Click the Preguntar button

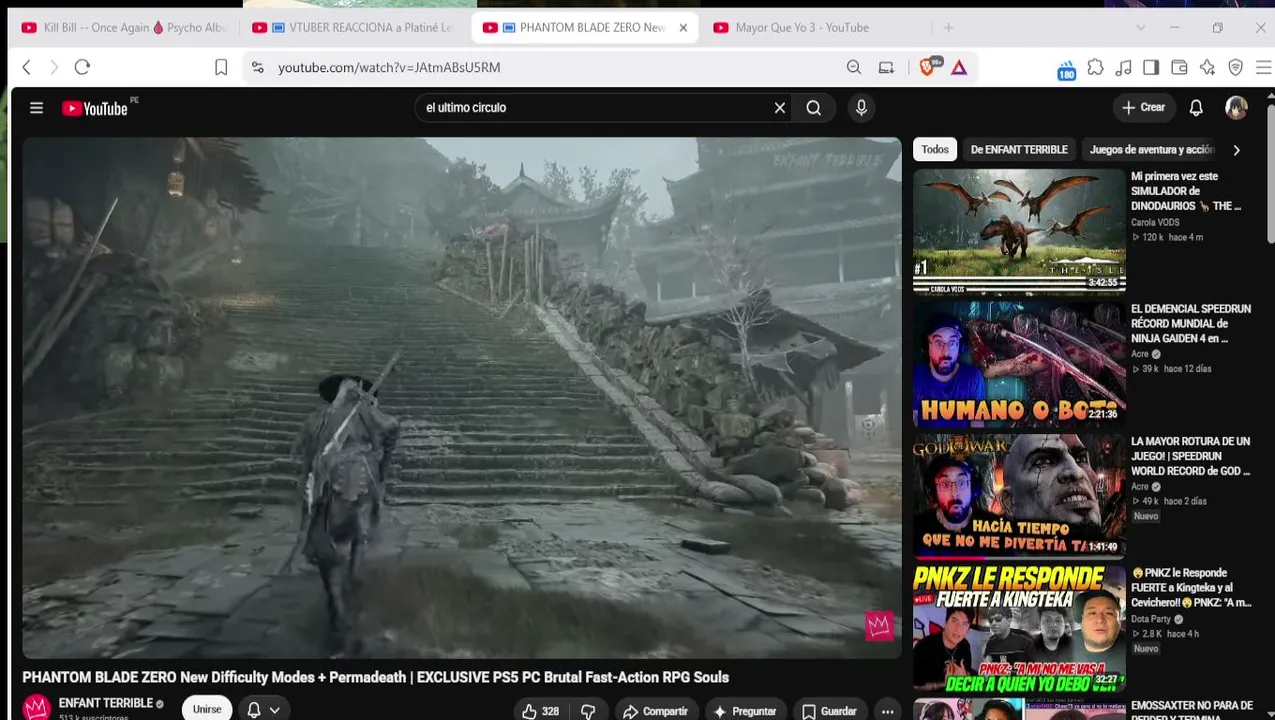(x=744, y=711)
